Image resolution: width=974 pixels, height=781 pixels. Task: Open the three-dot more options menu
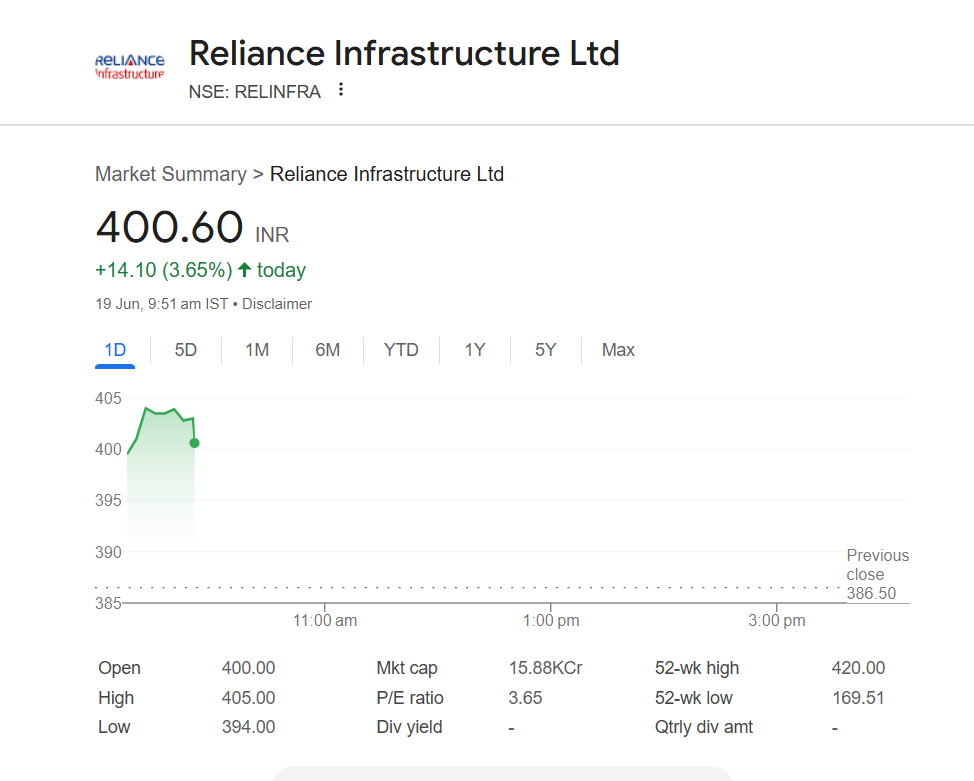pyautogui.click(x=341, y=90)
